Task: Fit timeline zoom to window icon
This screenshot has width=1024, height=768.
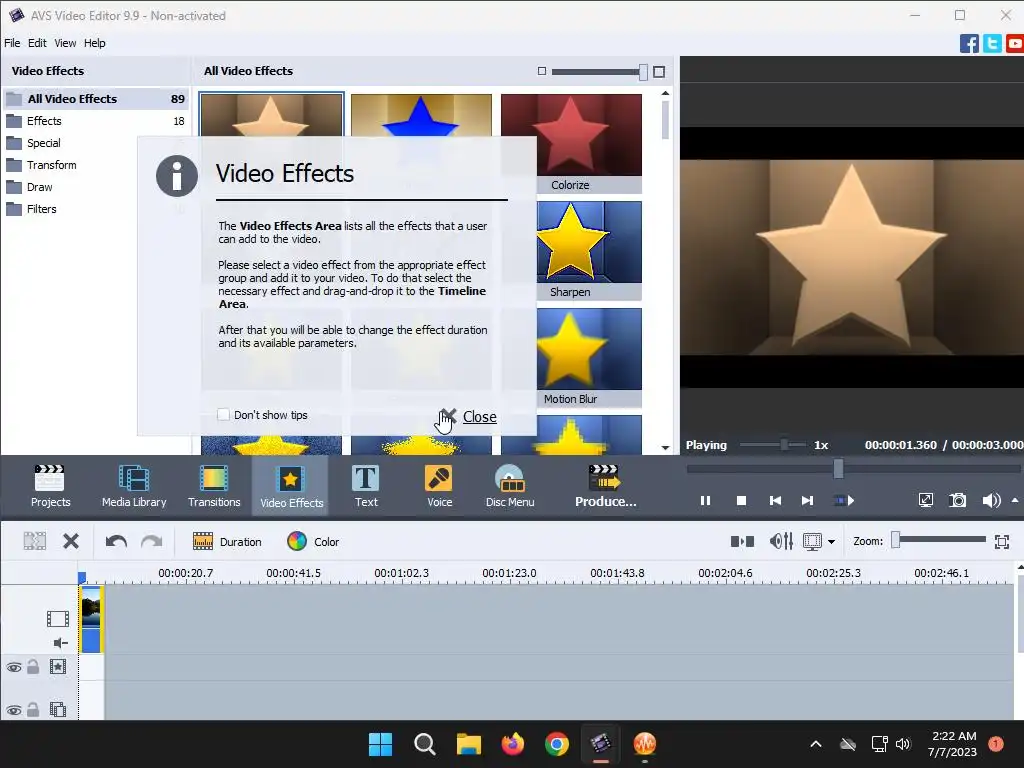Action: click(x=1002, y=541)
